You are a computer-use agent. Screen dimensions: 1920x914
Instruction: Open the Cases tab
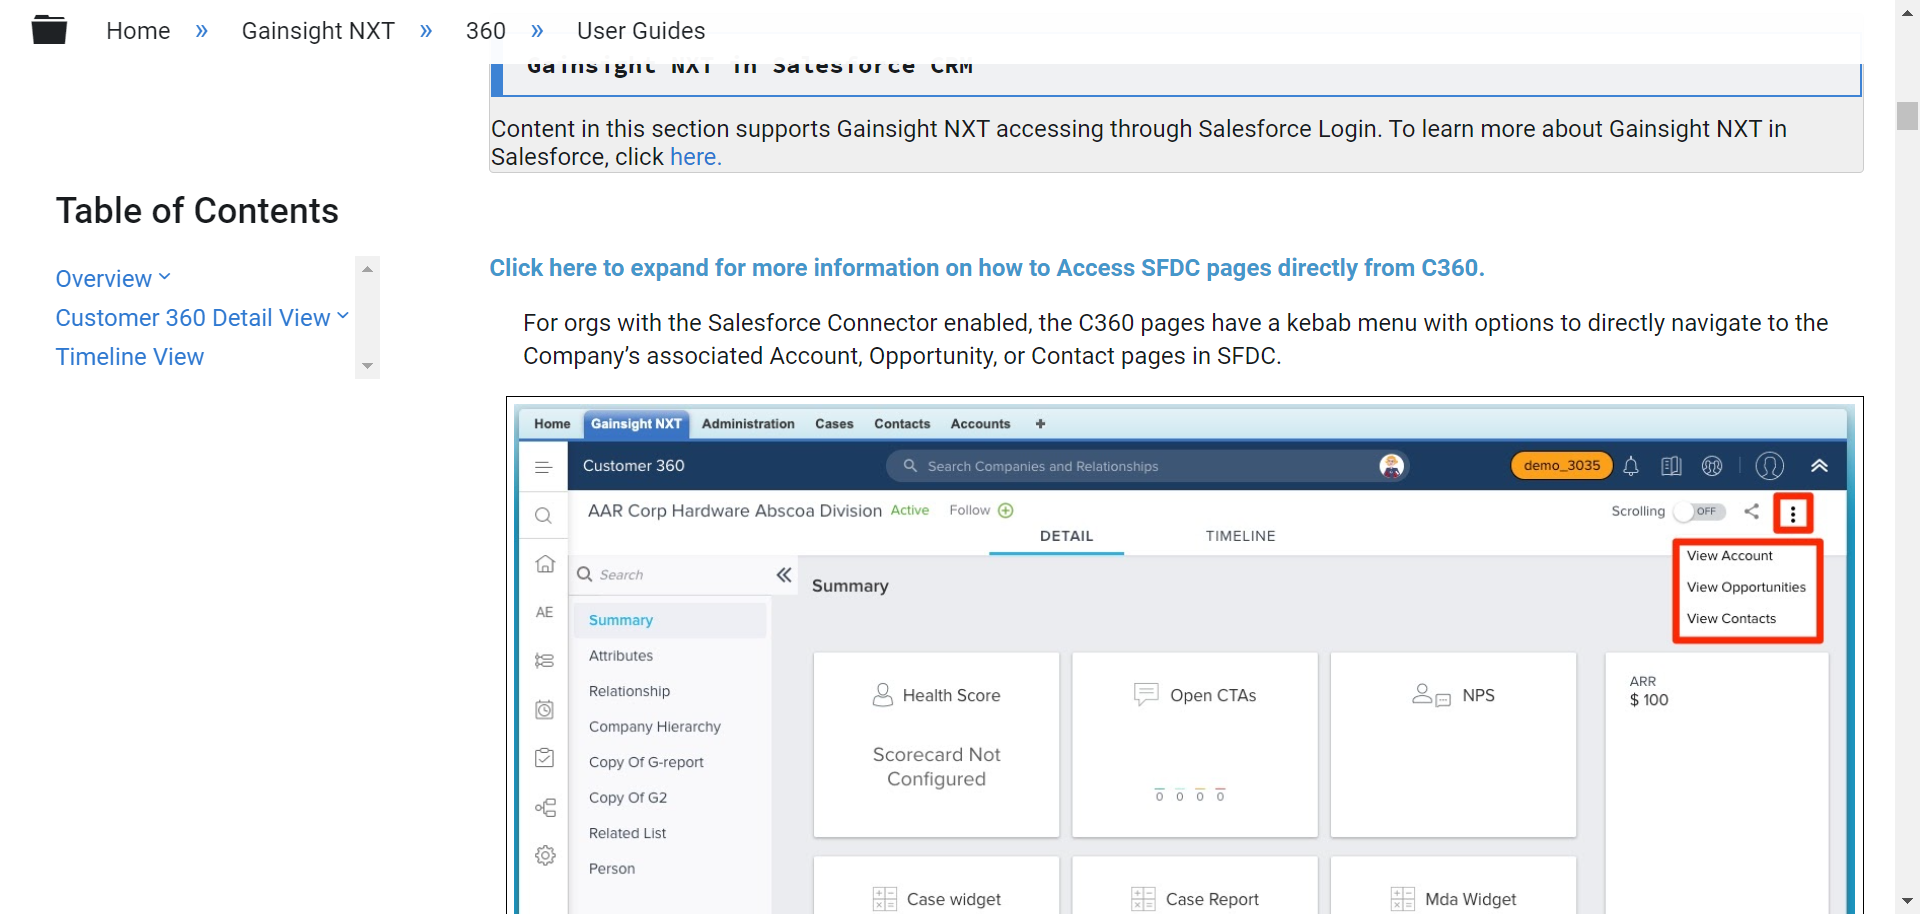point(834,424)
